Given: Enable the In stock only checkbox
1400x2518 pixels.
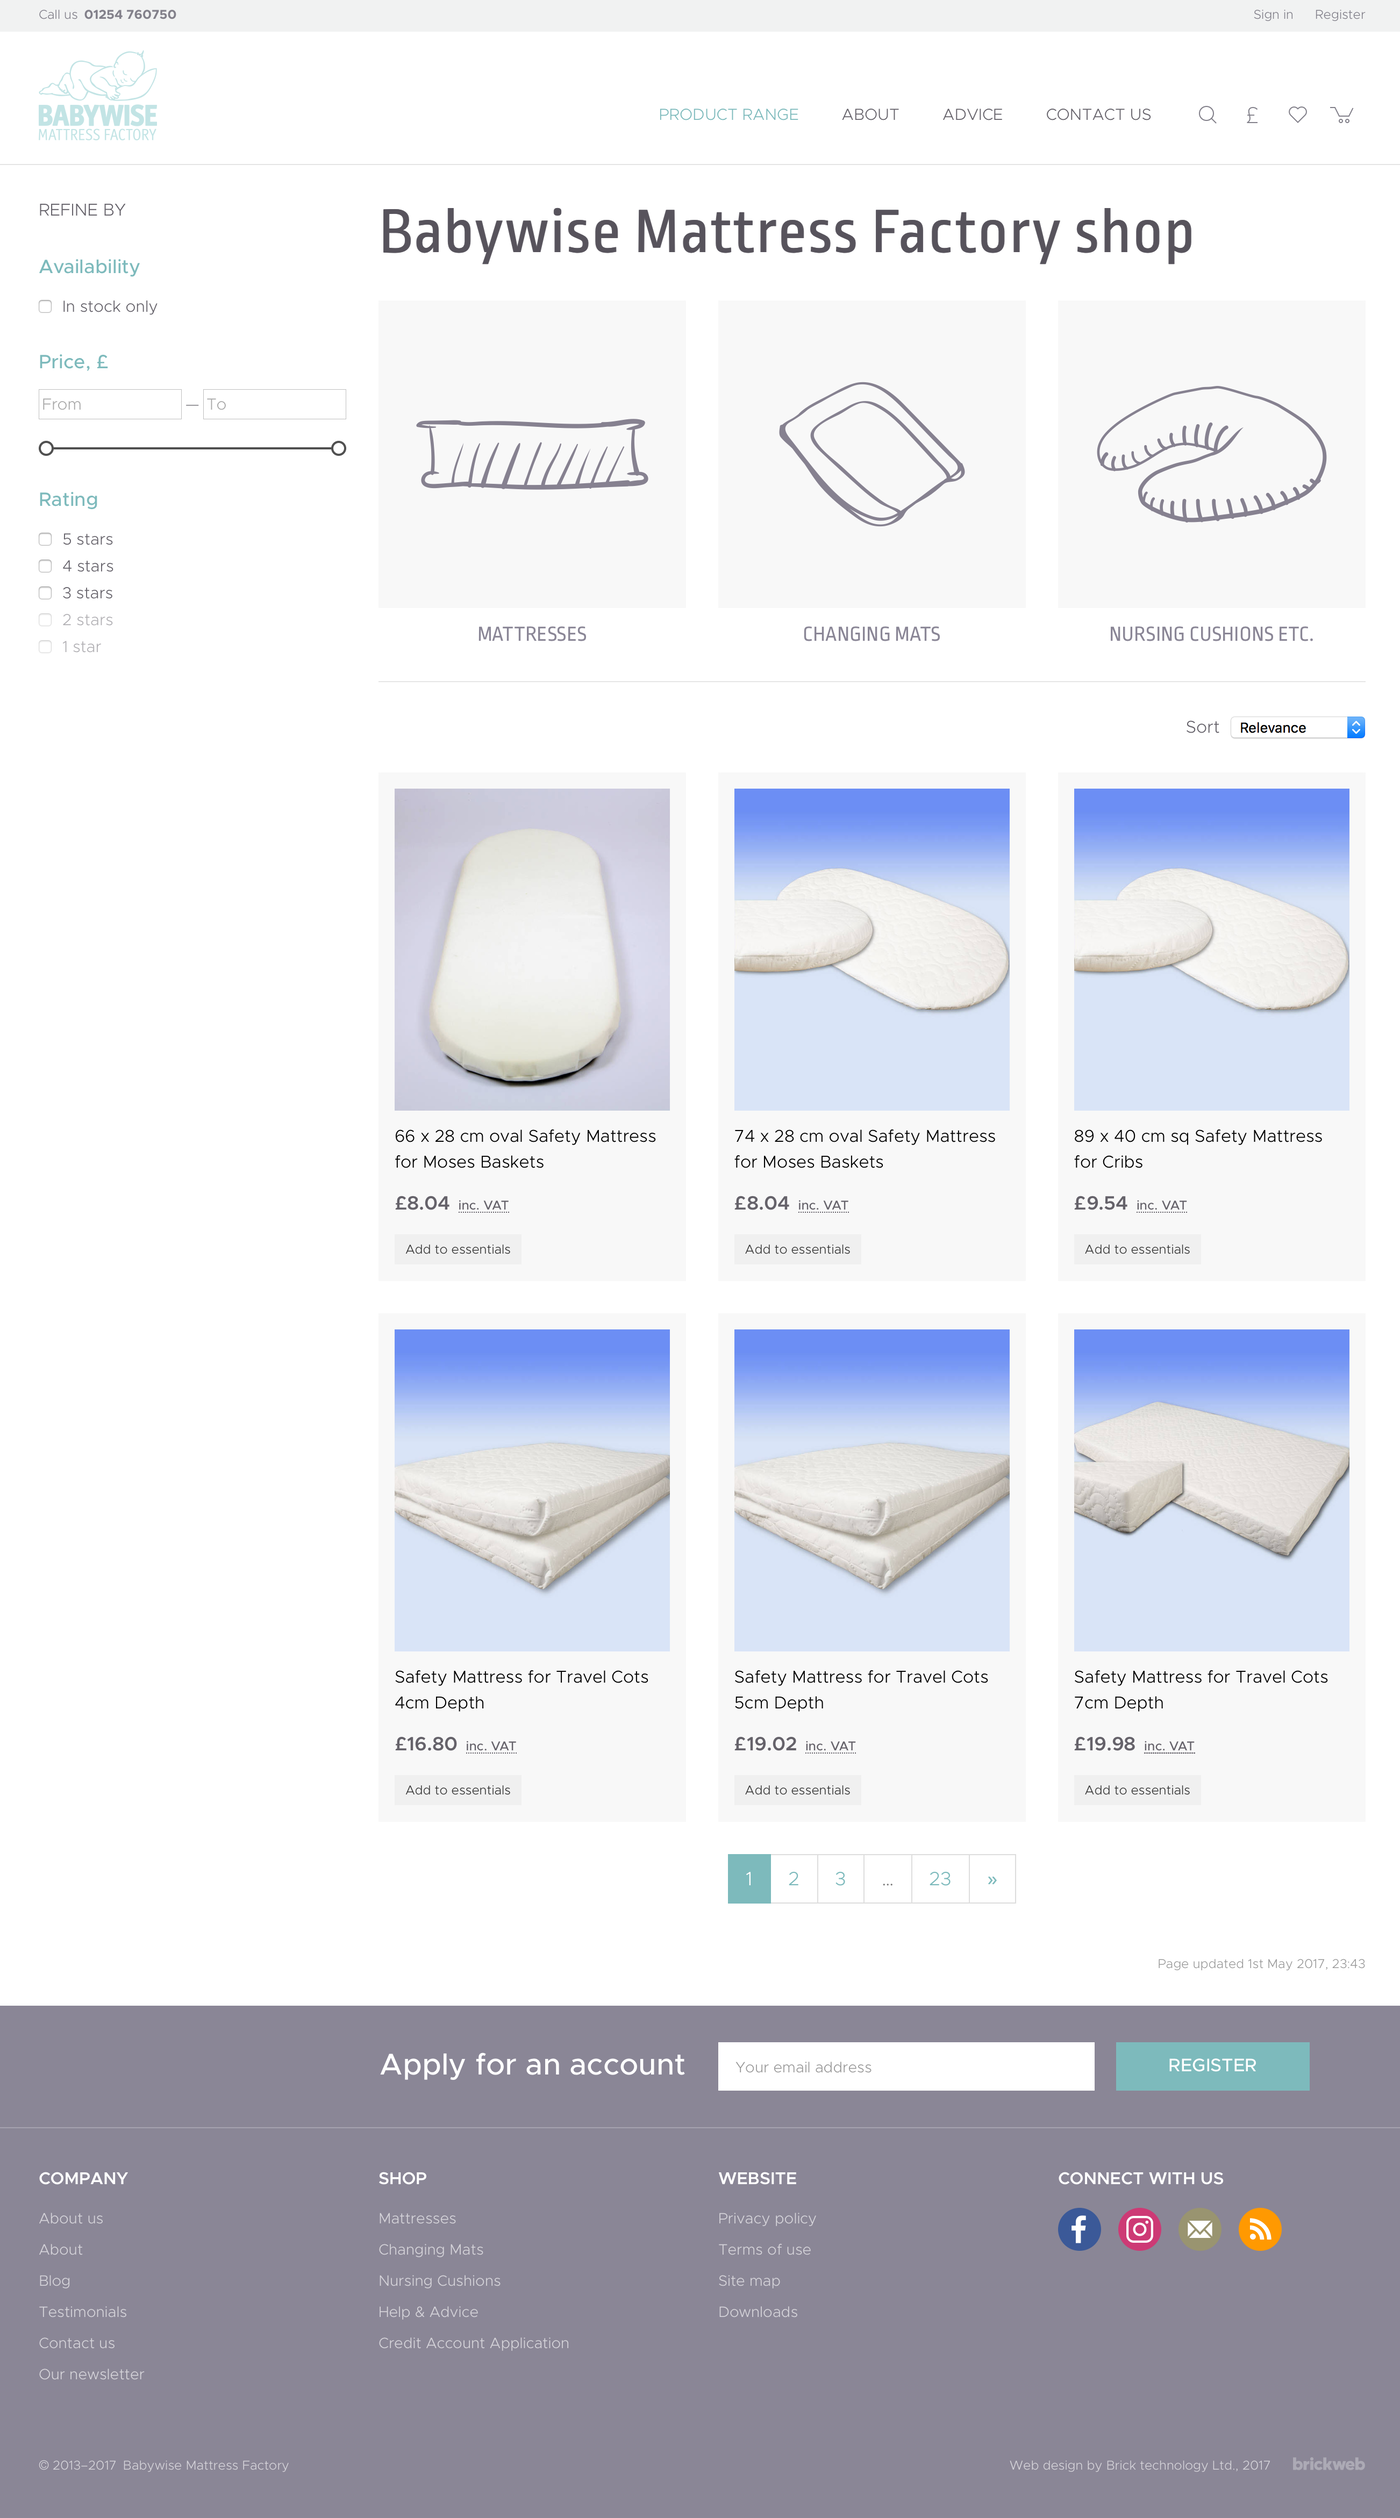Looking at the screenshot, I should pos(45,307).
